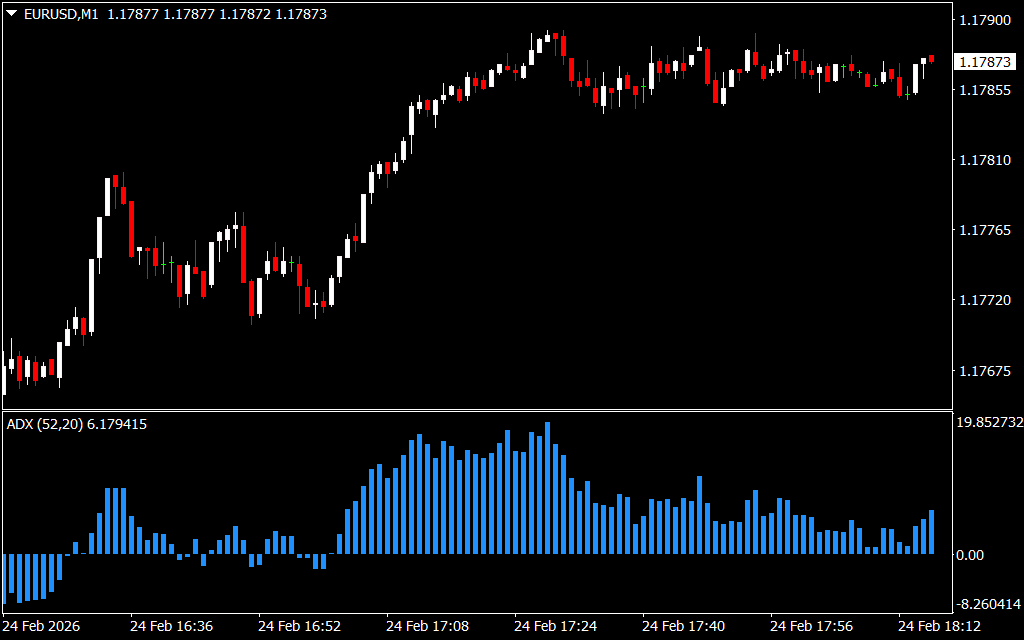Click the triangle arrow beside EURUSD,M1
Viewport: 1024px width, 640px height.
pyautogui.click(x=11, y=15)
